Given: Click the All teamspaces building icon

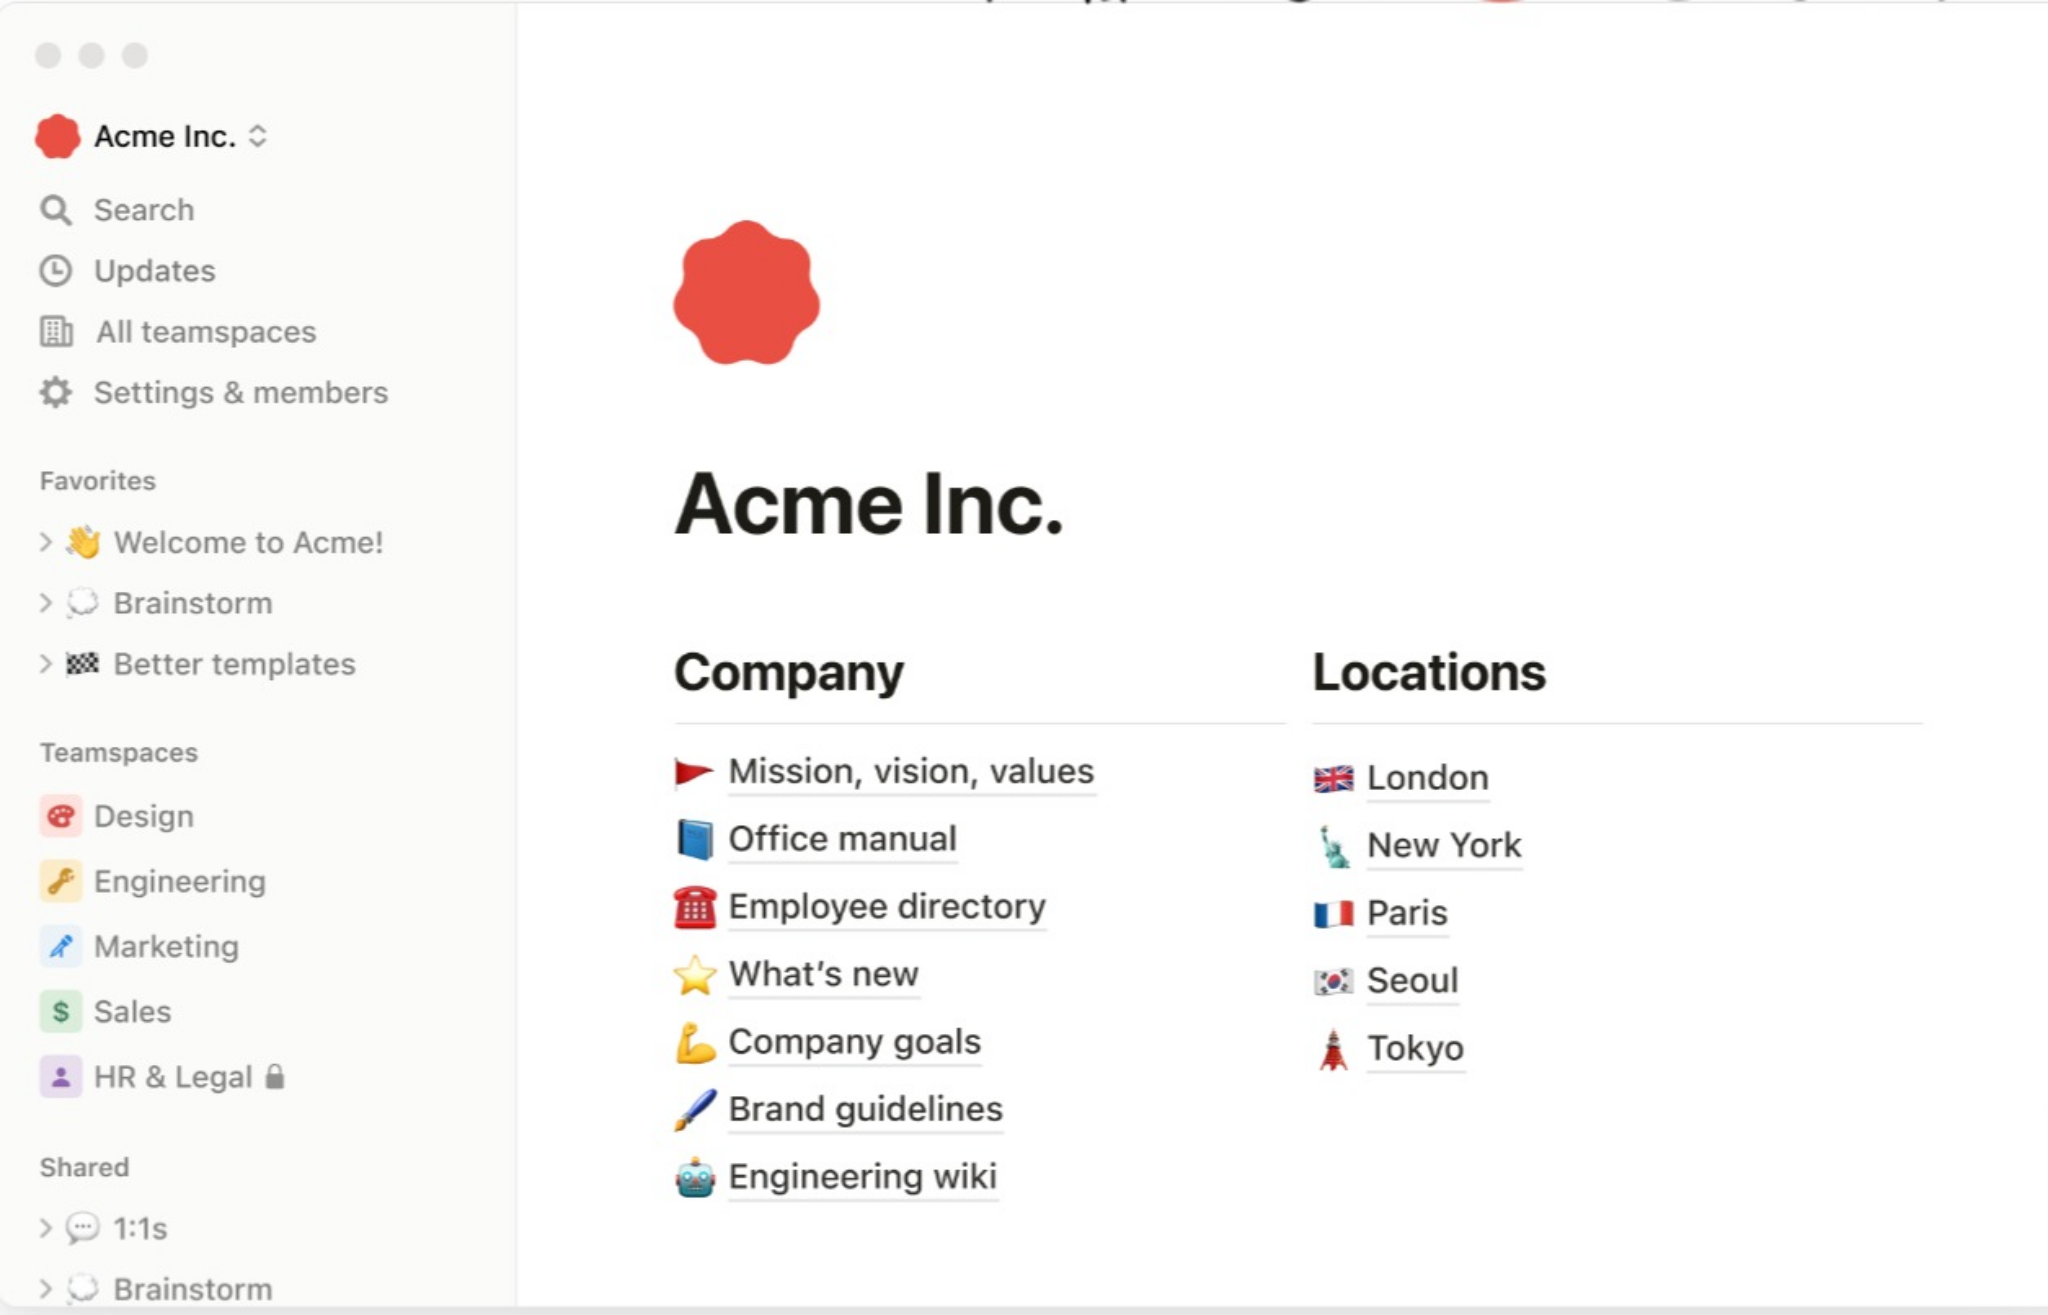Looking at the screenshot, I should 56,332.
